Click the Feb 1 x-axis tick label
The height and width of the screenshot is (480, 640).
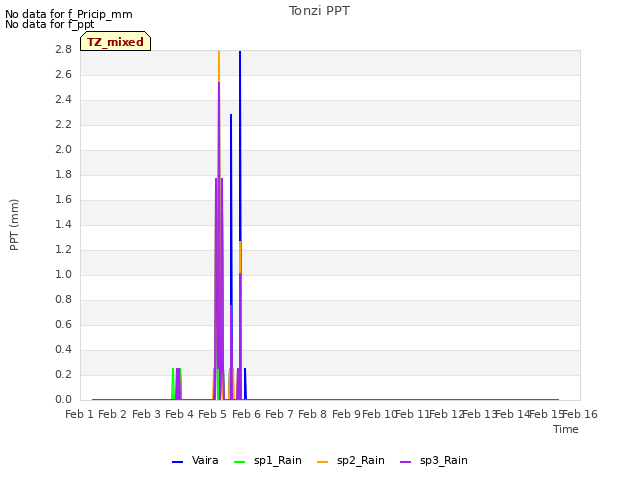(x=80, y=414)
